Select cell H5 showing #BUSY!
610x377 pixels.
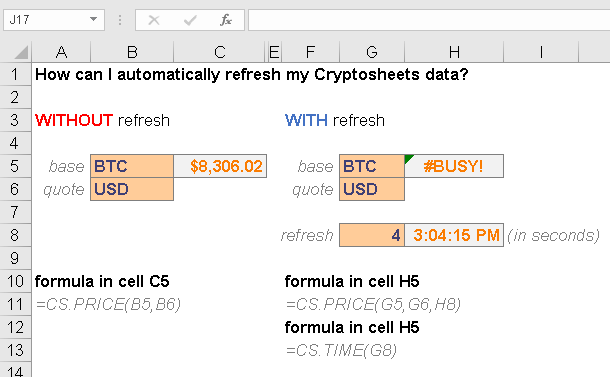[x=454, y=166]
